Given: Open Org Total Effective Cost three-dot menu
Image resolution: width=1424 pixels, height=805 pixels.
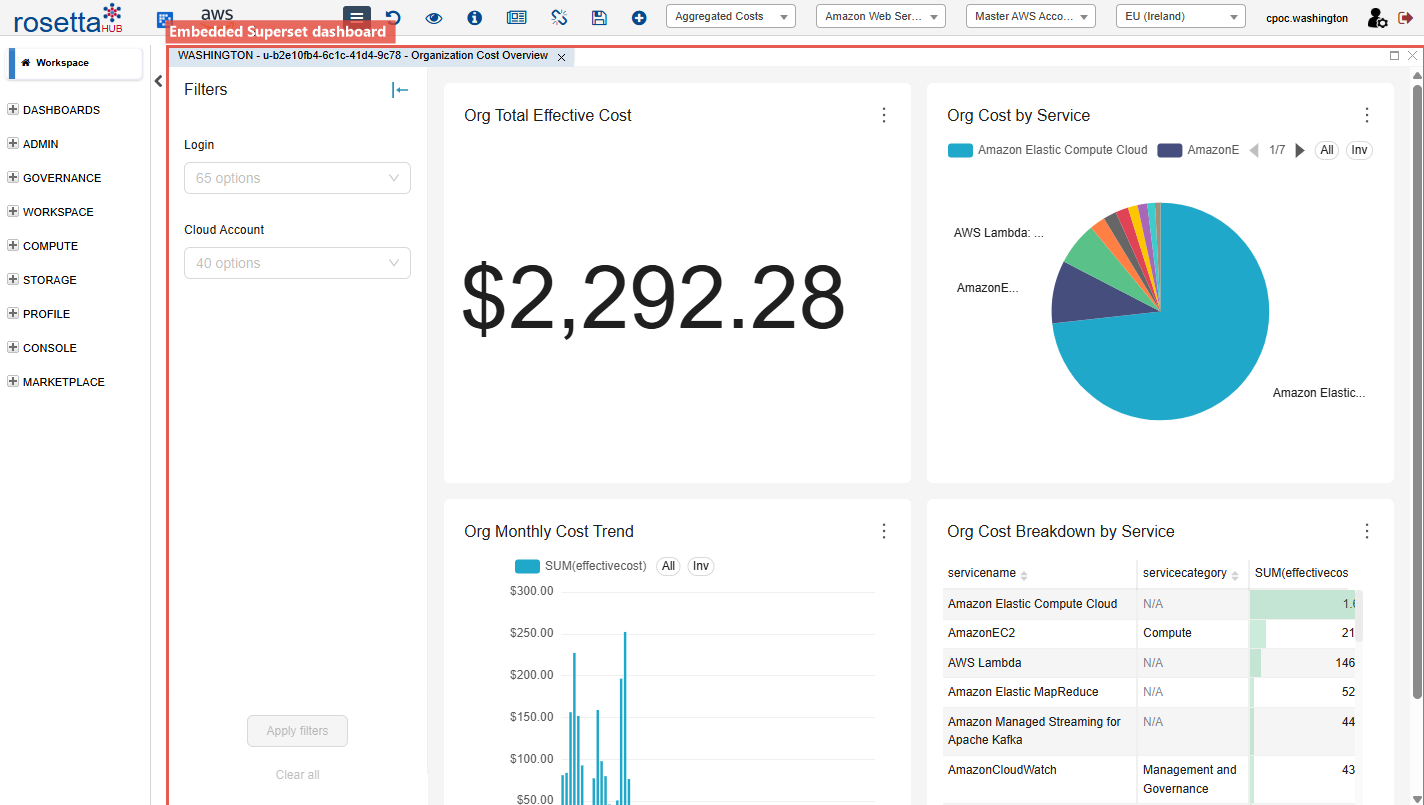Looking at the screenshot, I should [x=883, y=115].
